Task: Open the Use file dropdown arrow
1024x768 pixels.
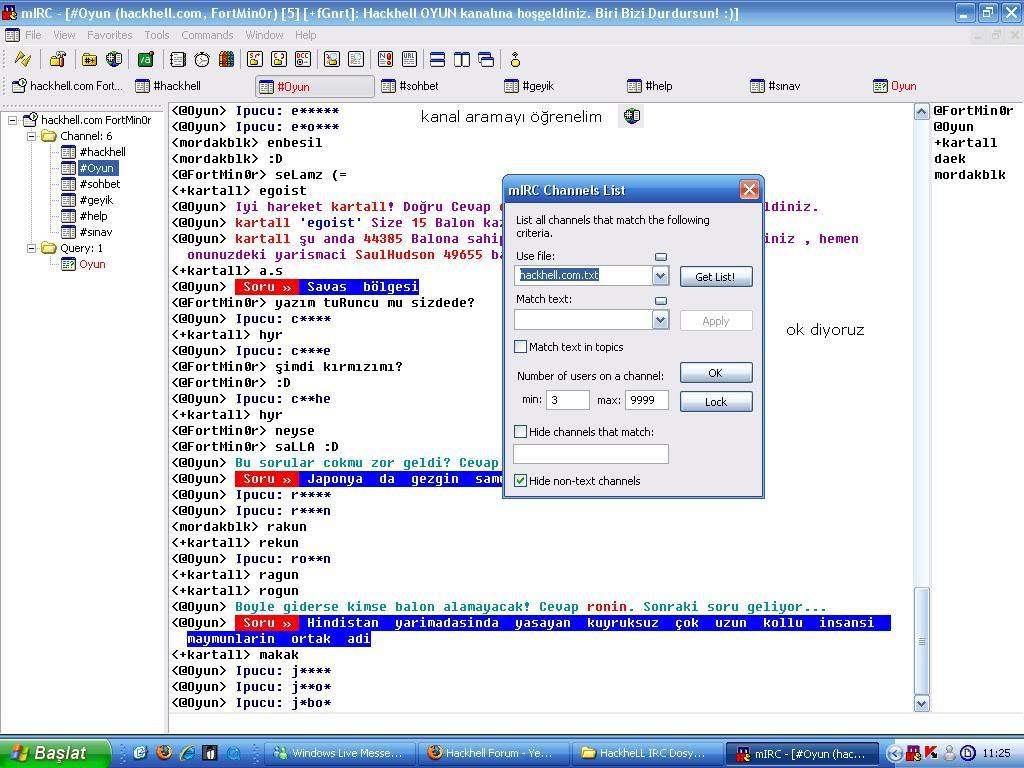Action: tap(661, 276)
